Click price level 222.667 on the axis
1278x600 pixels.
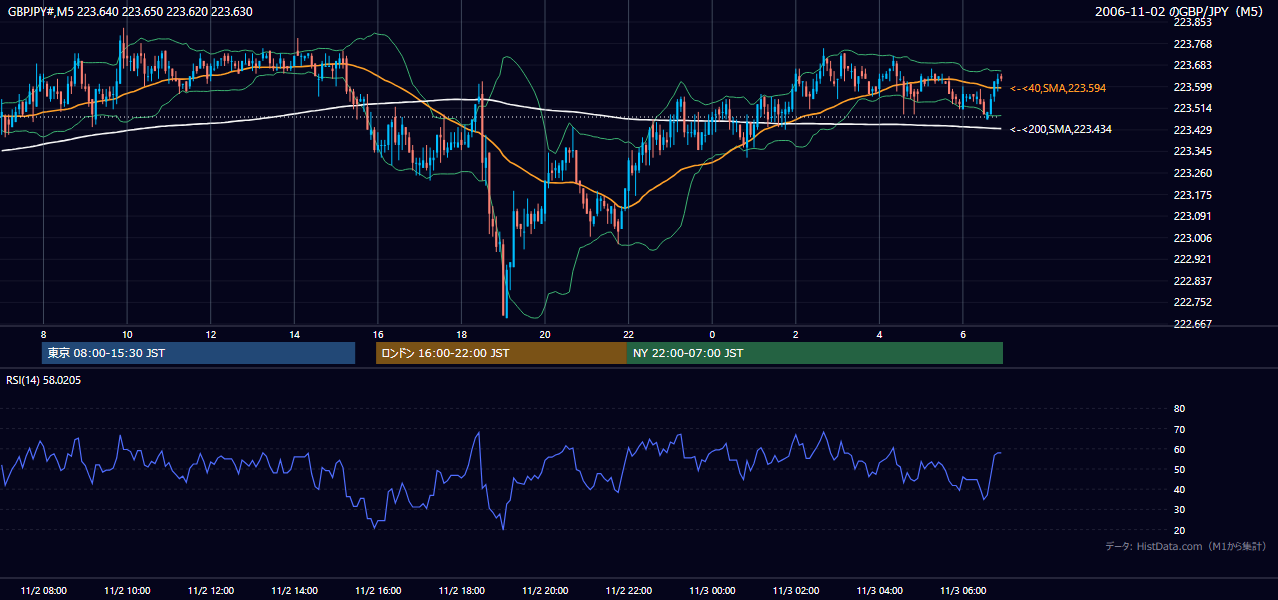coord(1192,324)
